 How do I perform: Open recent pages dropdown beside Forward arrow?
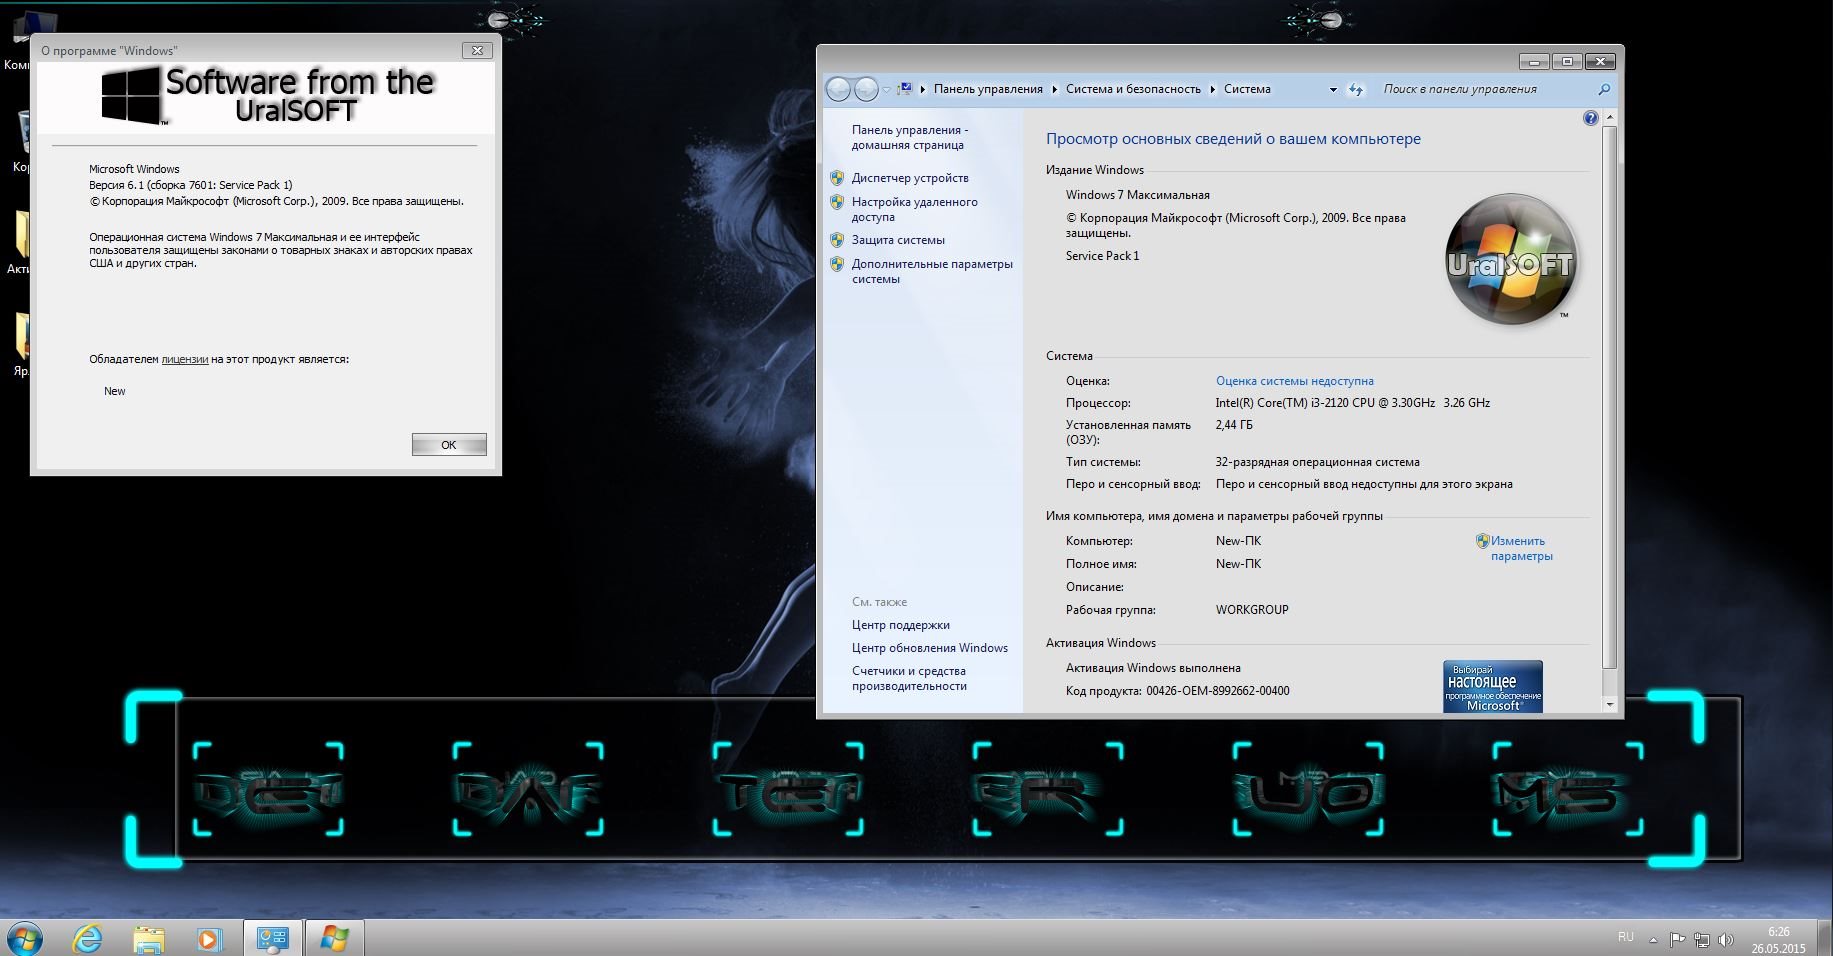[886, 90]
